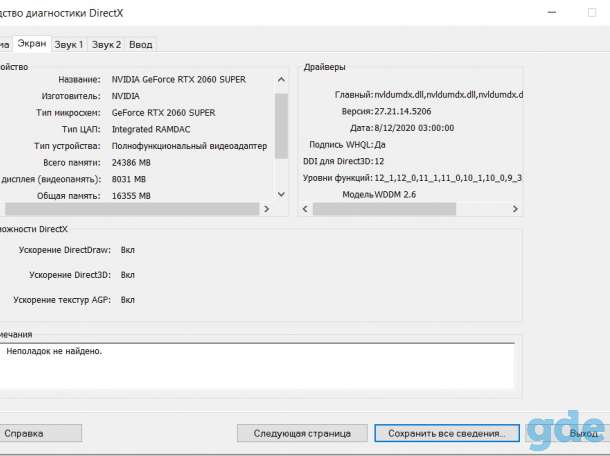Select text 'Integrated RAMDAC'

pos(151,129)
